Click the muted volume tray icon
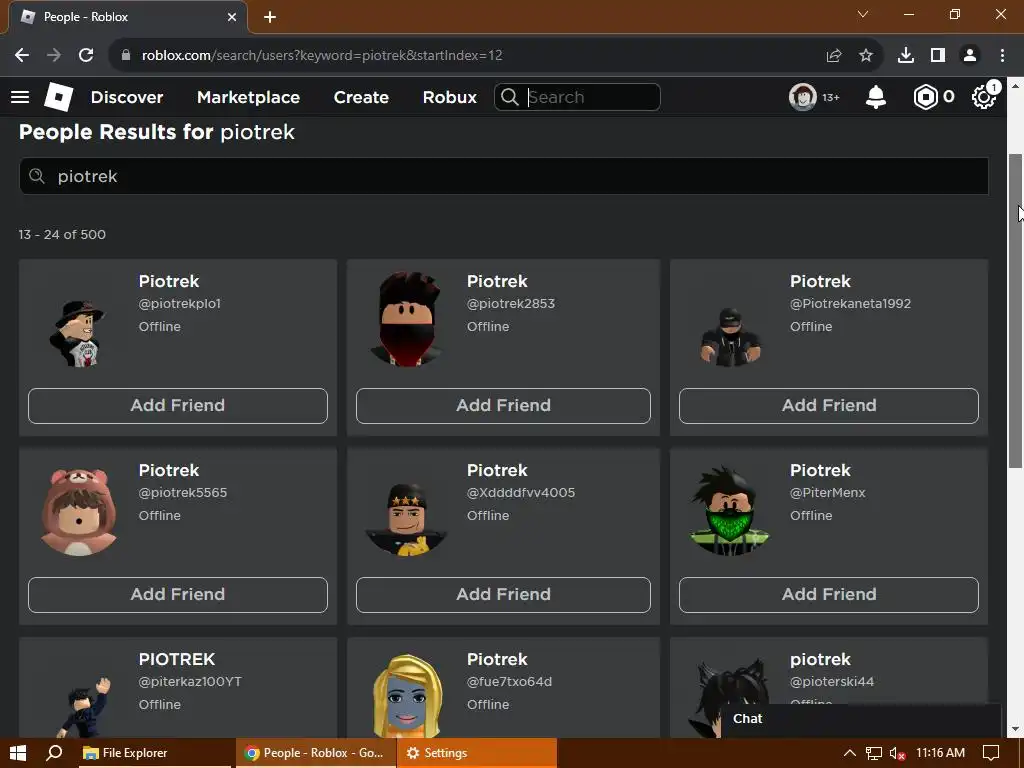Screen dimensions: 1024x768 click(897, 754)
